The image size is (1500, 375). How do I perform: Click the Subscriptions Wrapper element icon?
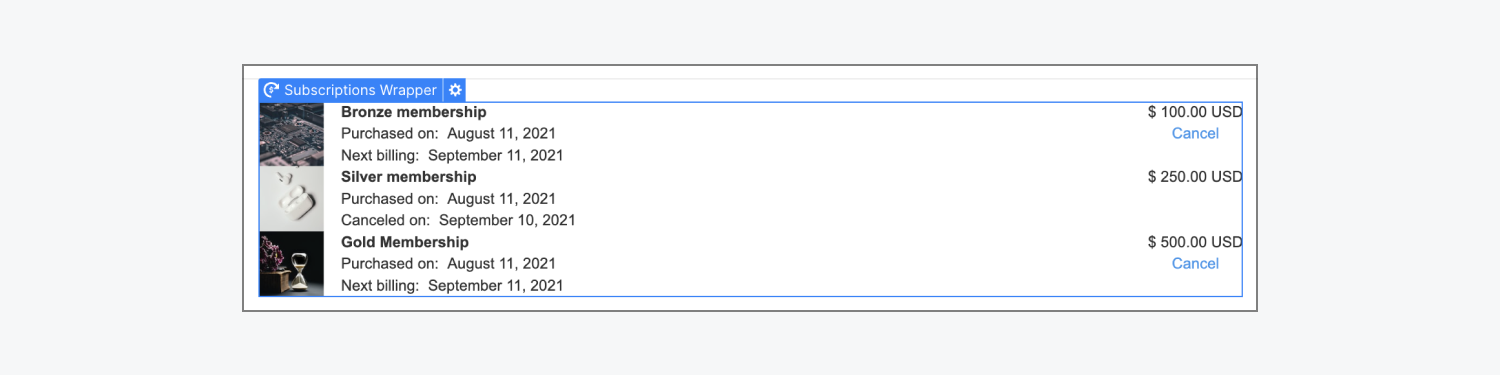click(x=270, y=90)
